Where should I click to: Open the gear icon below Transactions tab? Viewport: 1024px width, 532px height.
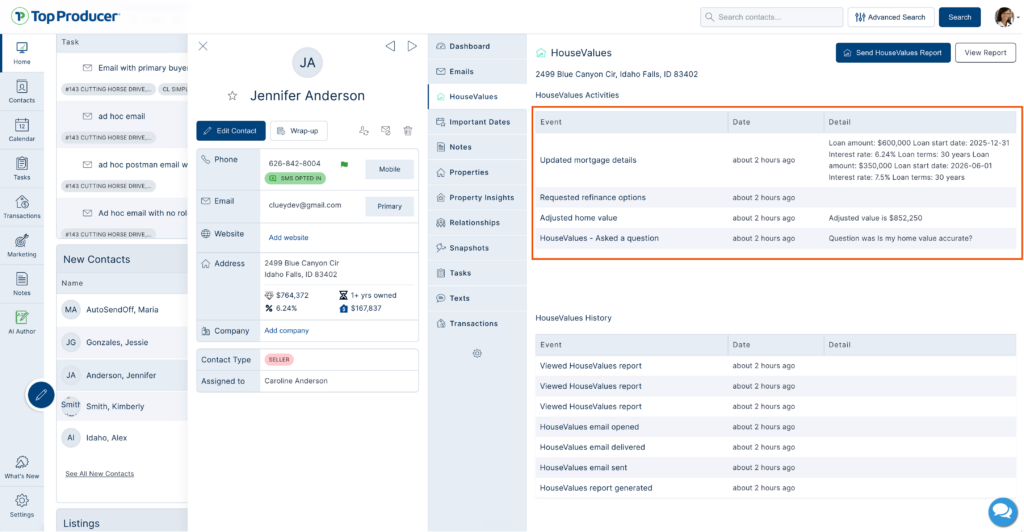click(x=477, y=353)
